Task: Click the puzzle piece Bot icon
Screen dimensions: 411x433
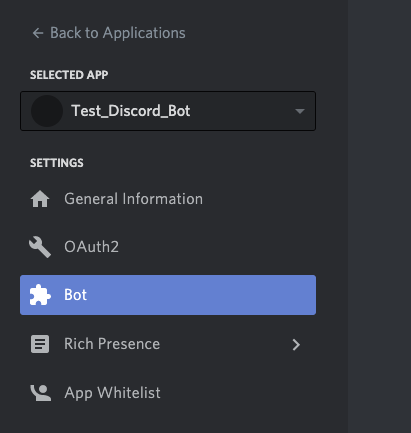Action: click(40, 295)
